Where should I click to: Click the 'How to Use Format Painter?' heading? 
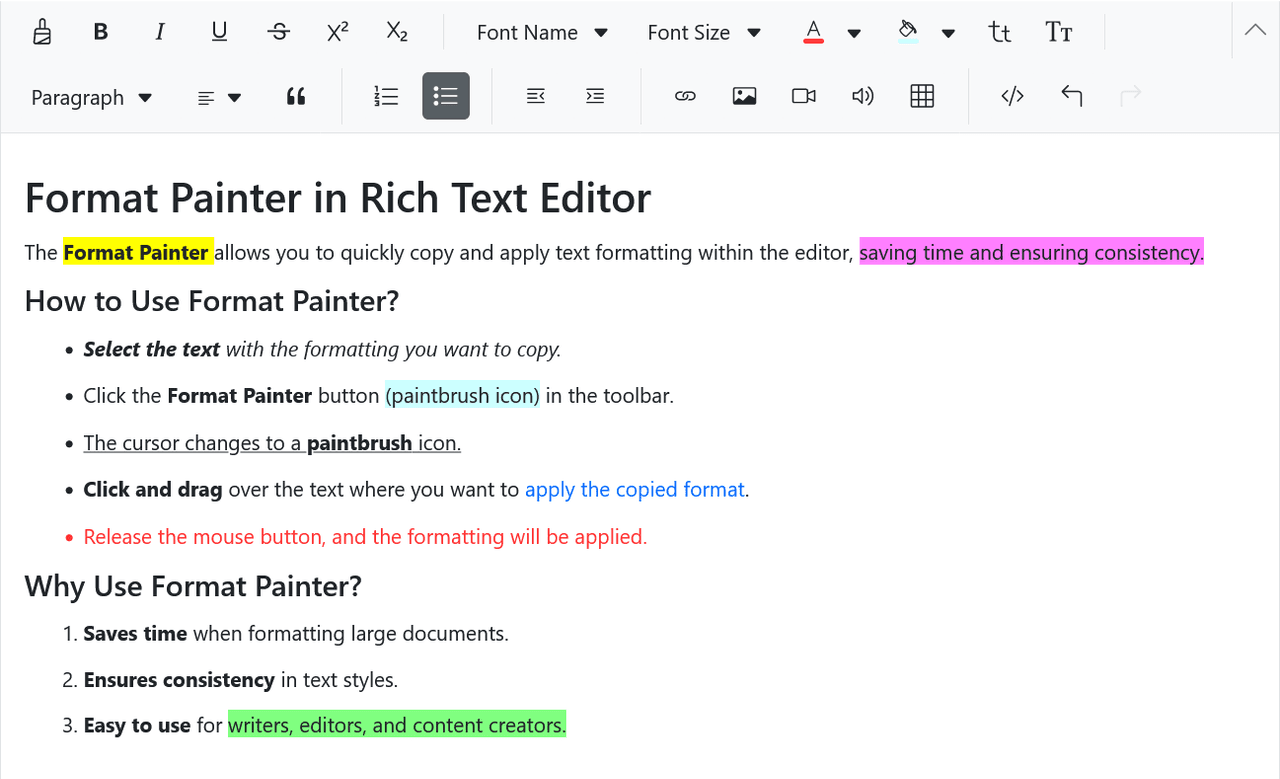click(212, 300)
